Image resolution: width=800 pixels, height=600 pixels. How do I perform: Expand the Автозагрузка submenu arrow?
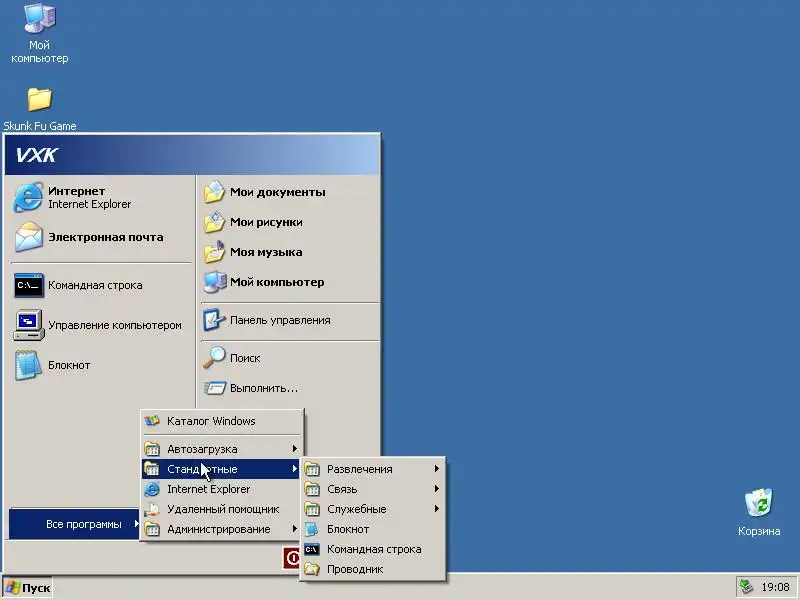[294, 448]
